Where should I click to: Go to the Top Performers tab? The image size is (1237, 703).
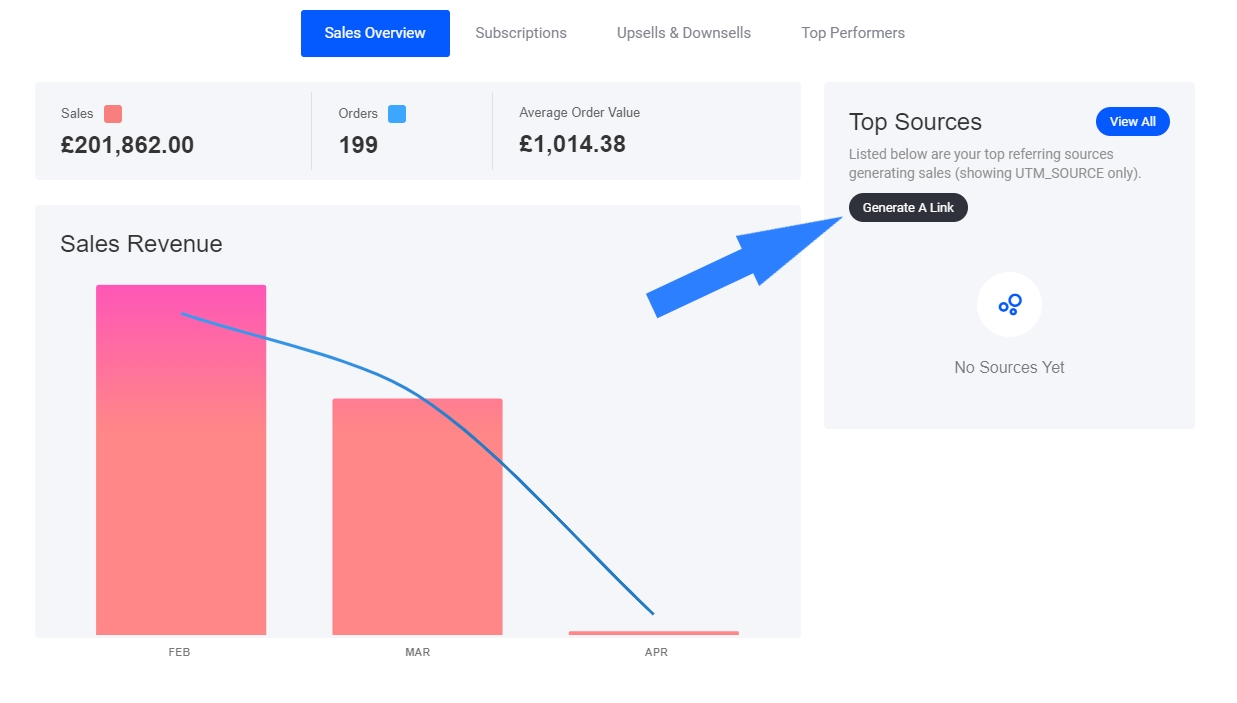853,33
